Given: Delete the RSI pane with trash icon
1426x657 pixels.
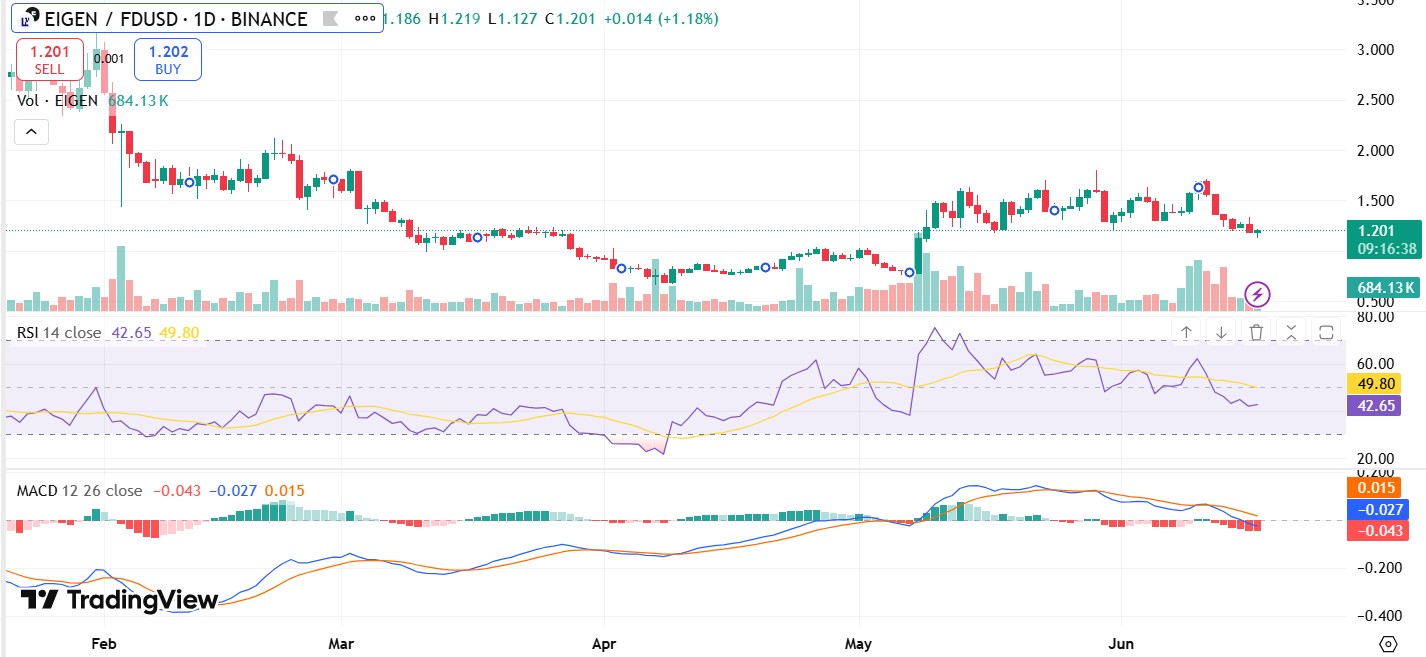Looking at the screenshot, I should 1257,332.
